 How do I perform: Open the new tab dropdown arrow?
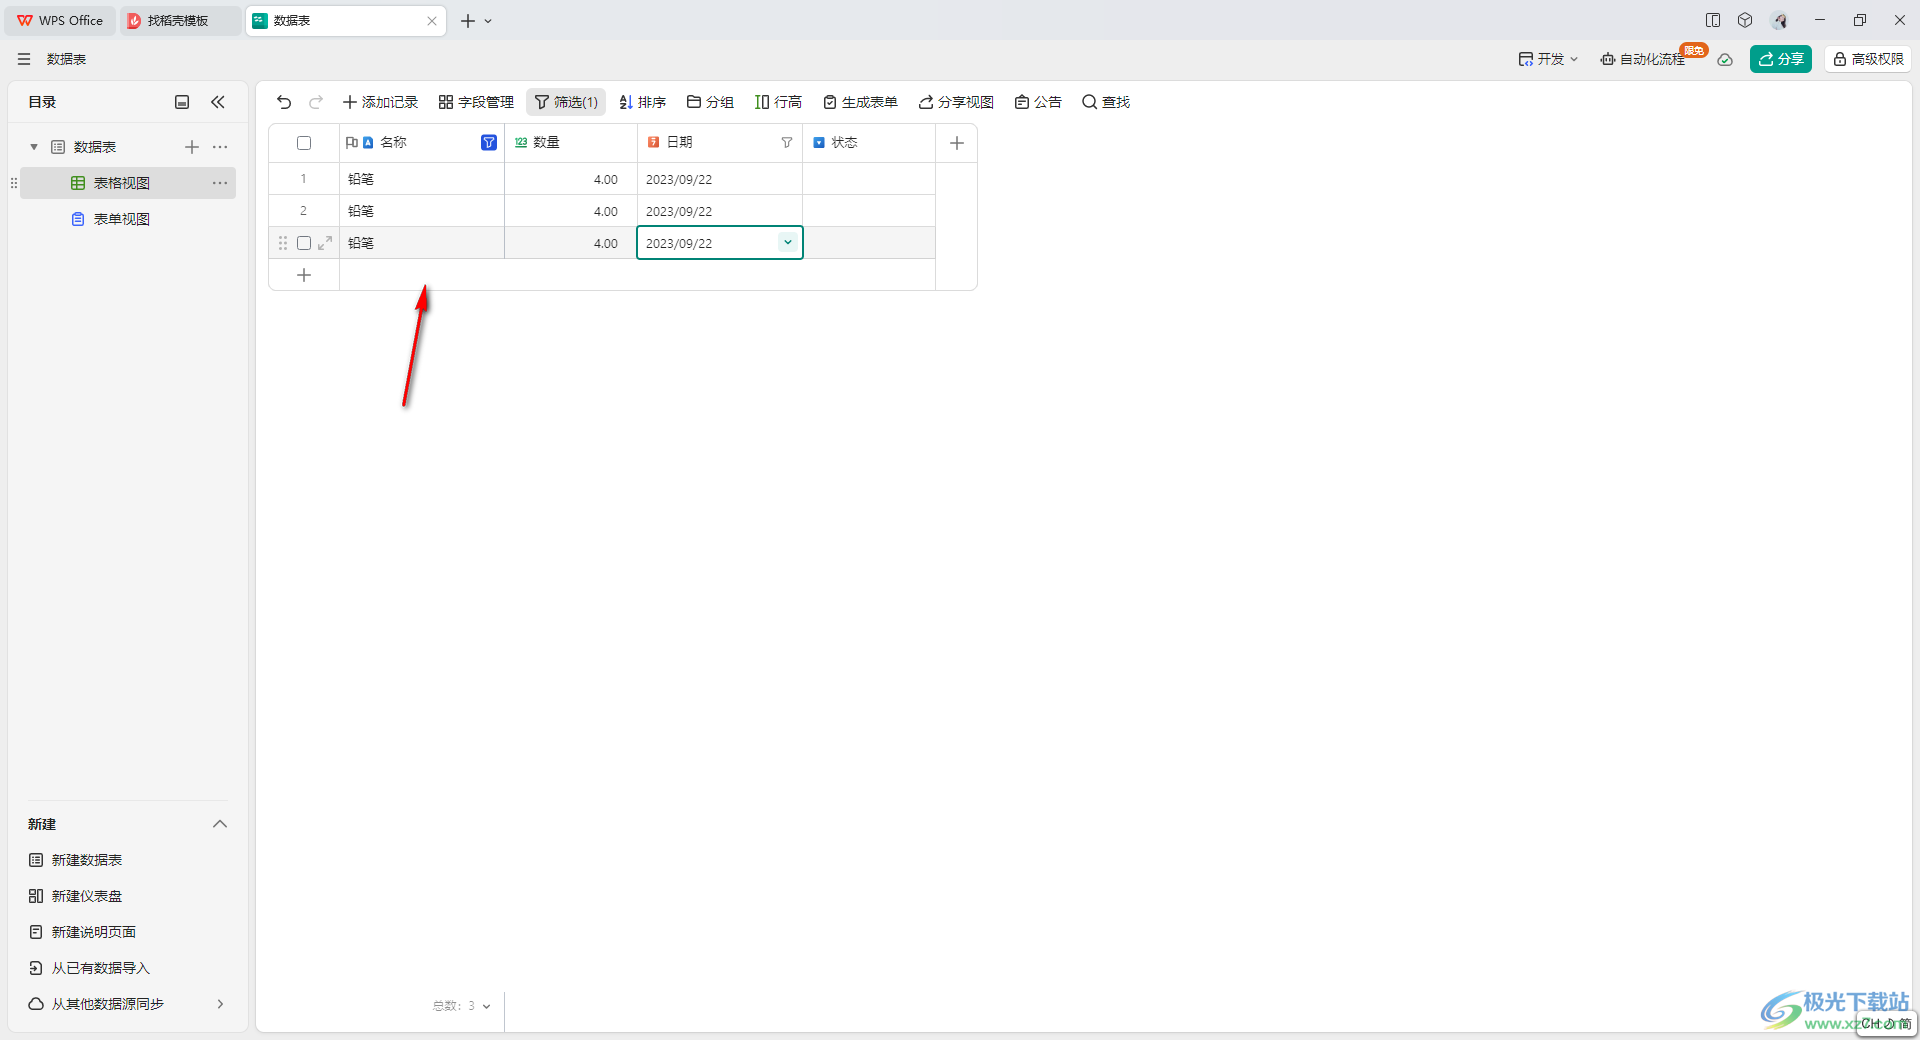pos(488,21)
